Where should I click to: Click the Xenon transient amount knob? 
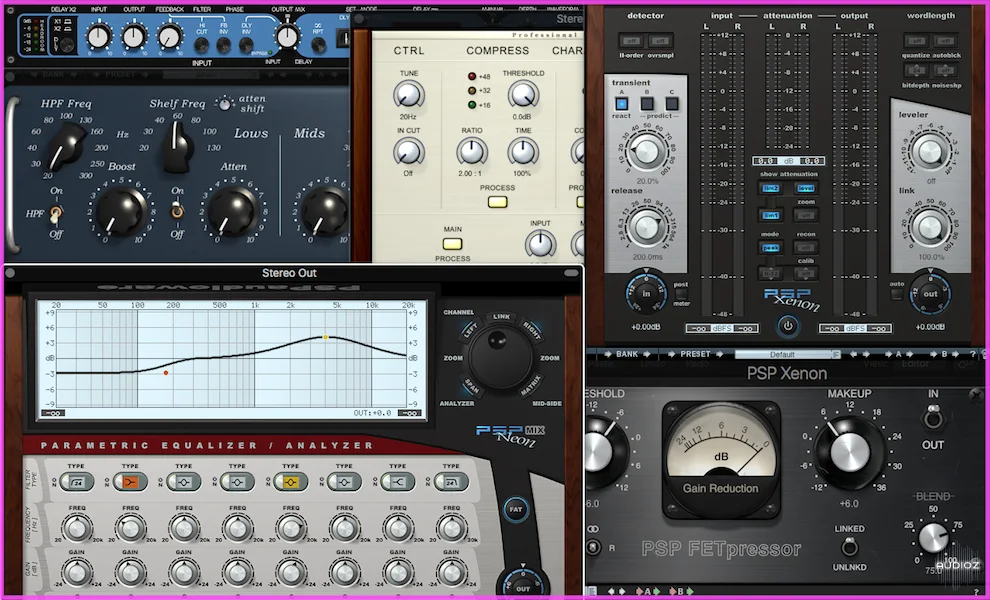[x=646, y=152]
